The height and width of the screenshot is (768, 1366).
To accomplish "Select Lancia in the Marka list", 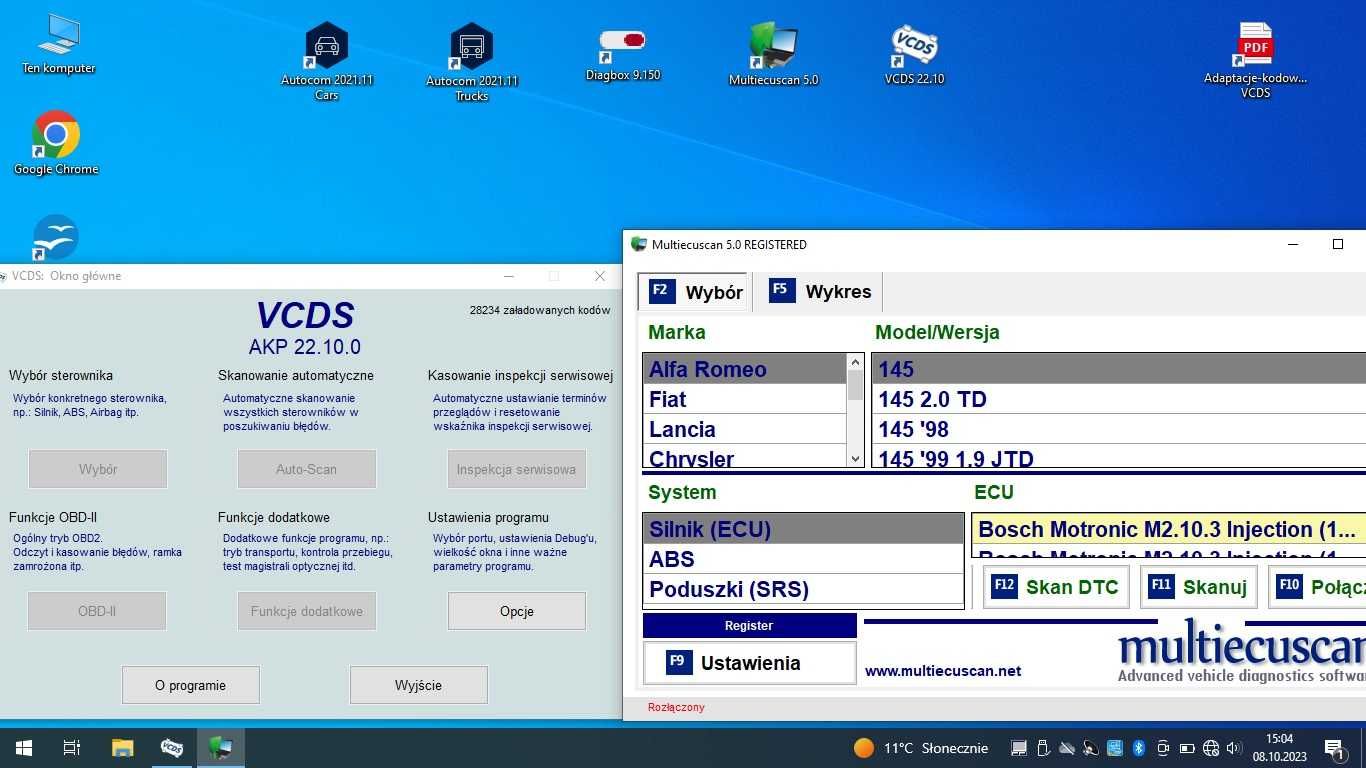I will point(745,429).
